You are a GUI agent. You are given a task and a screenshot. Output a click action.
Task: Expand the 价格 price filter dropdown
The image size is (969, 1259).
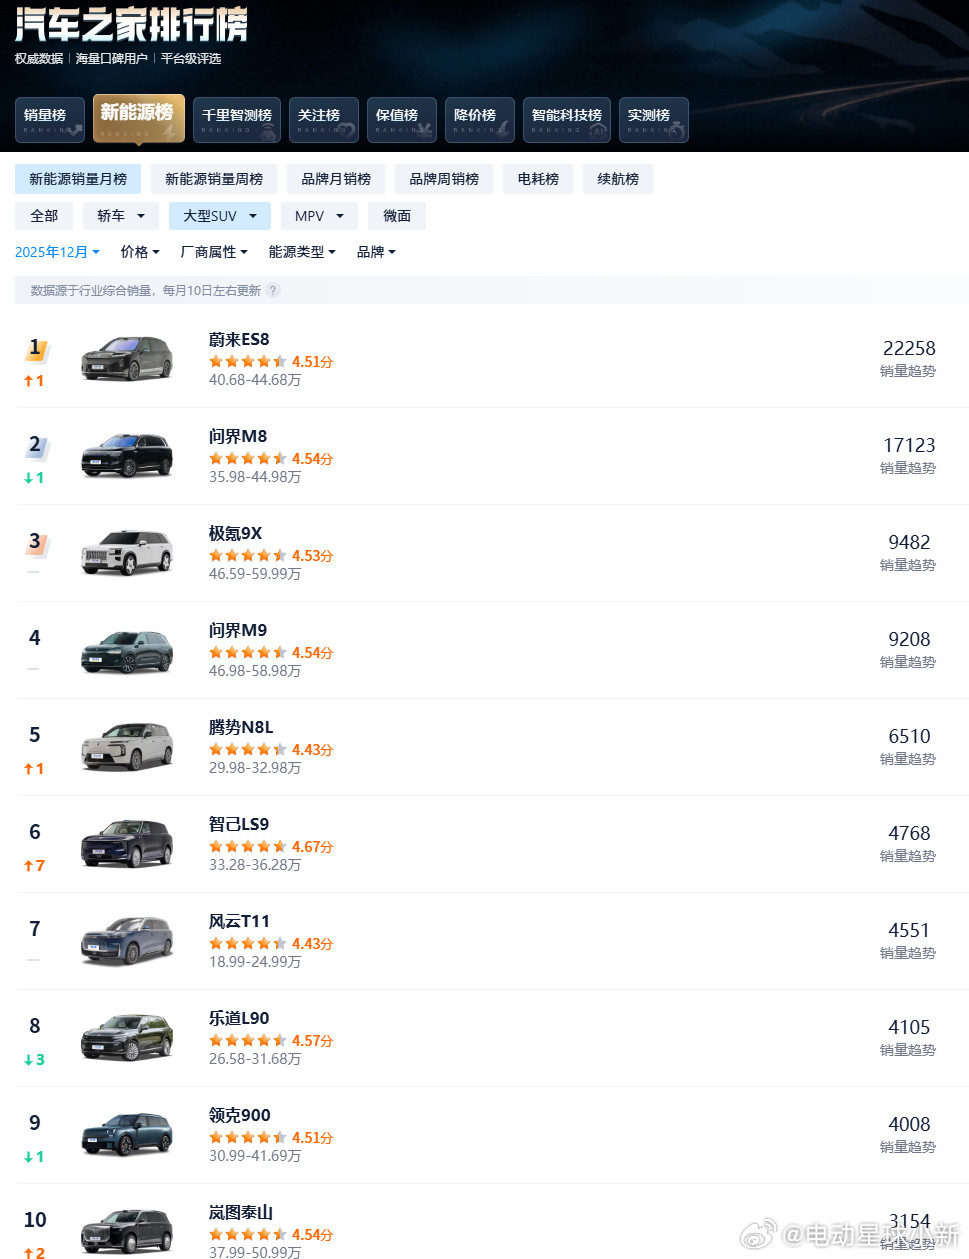click(x=139, y=251)
